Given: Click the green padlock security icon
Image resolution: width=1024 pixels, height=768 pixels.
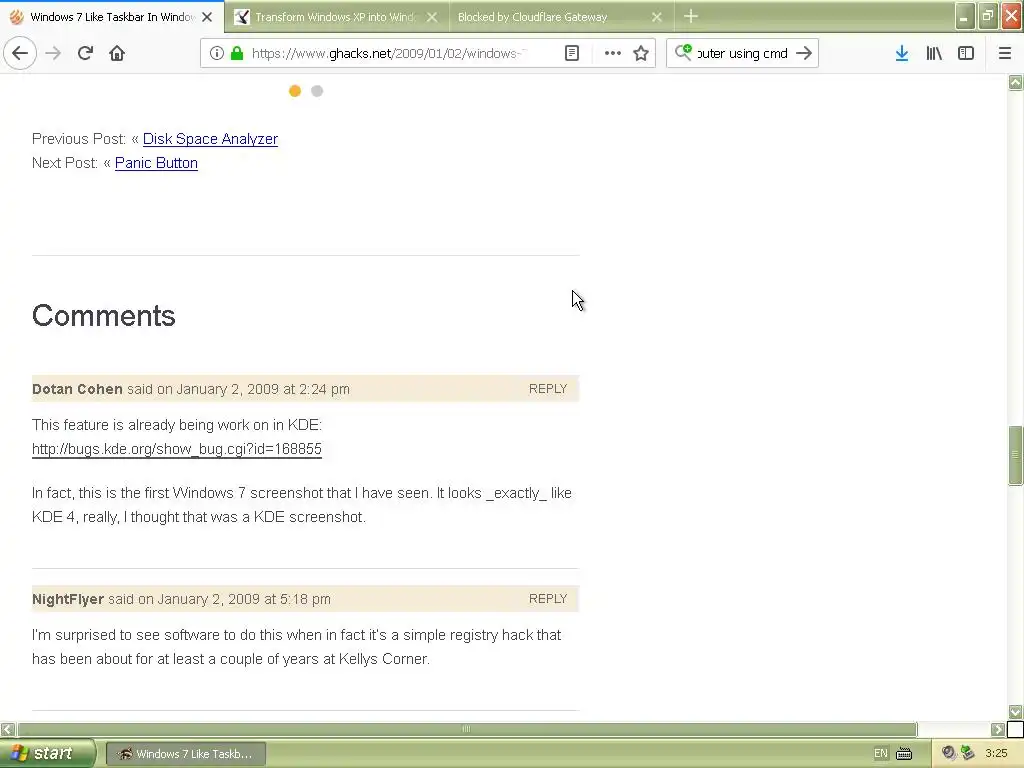Looking at the screenshot, I should click(x=237, y=54).
